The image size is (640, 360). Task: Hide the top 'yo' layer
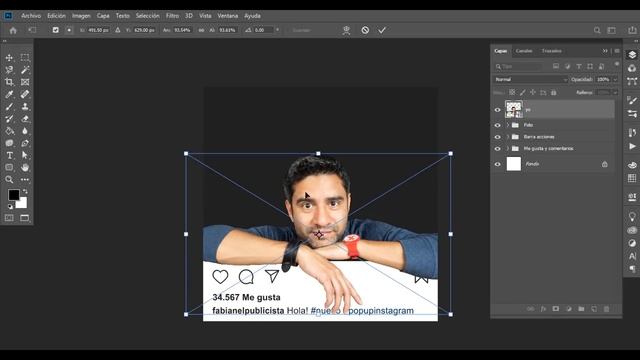click(497, 110)
